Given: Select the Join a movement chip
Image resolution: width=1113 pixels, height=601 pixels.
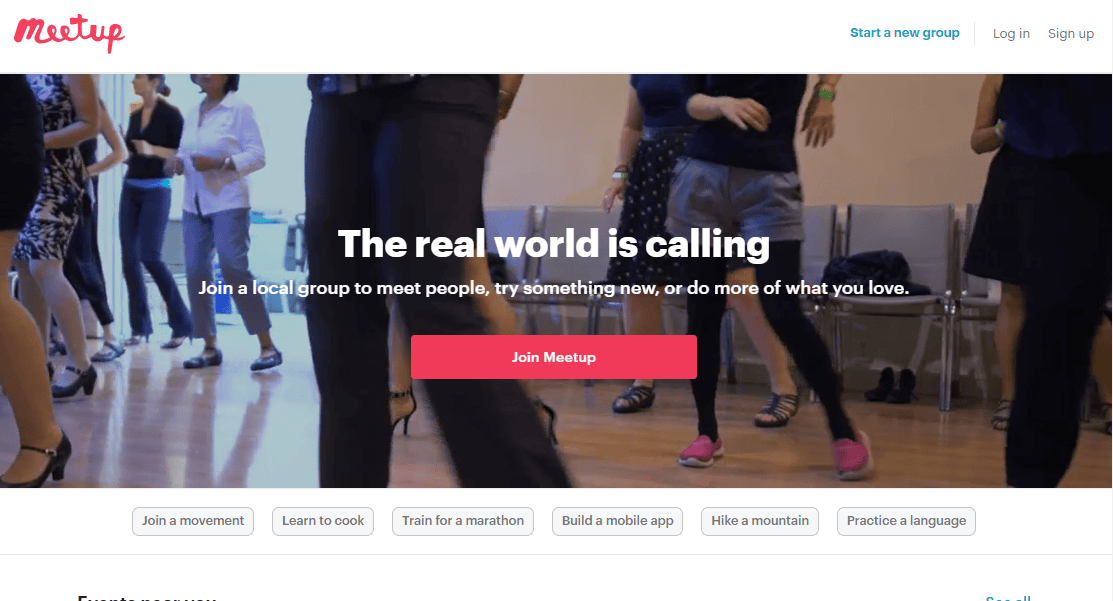Looking at the screenshot, I should (192, 521).
